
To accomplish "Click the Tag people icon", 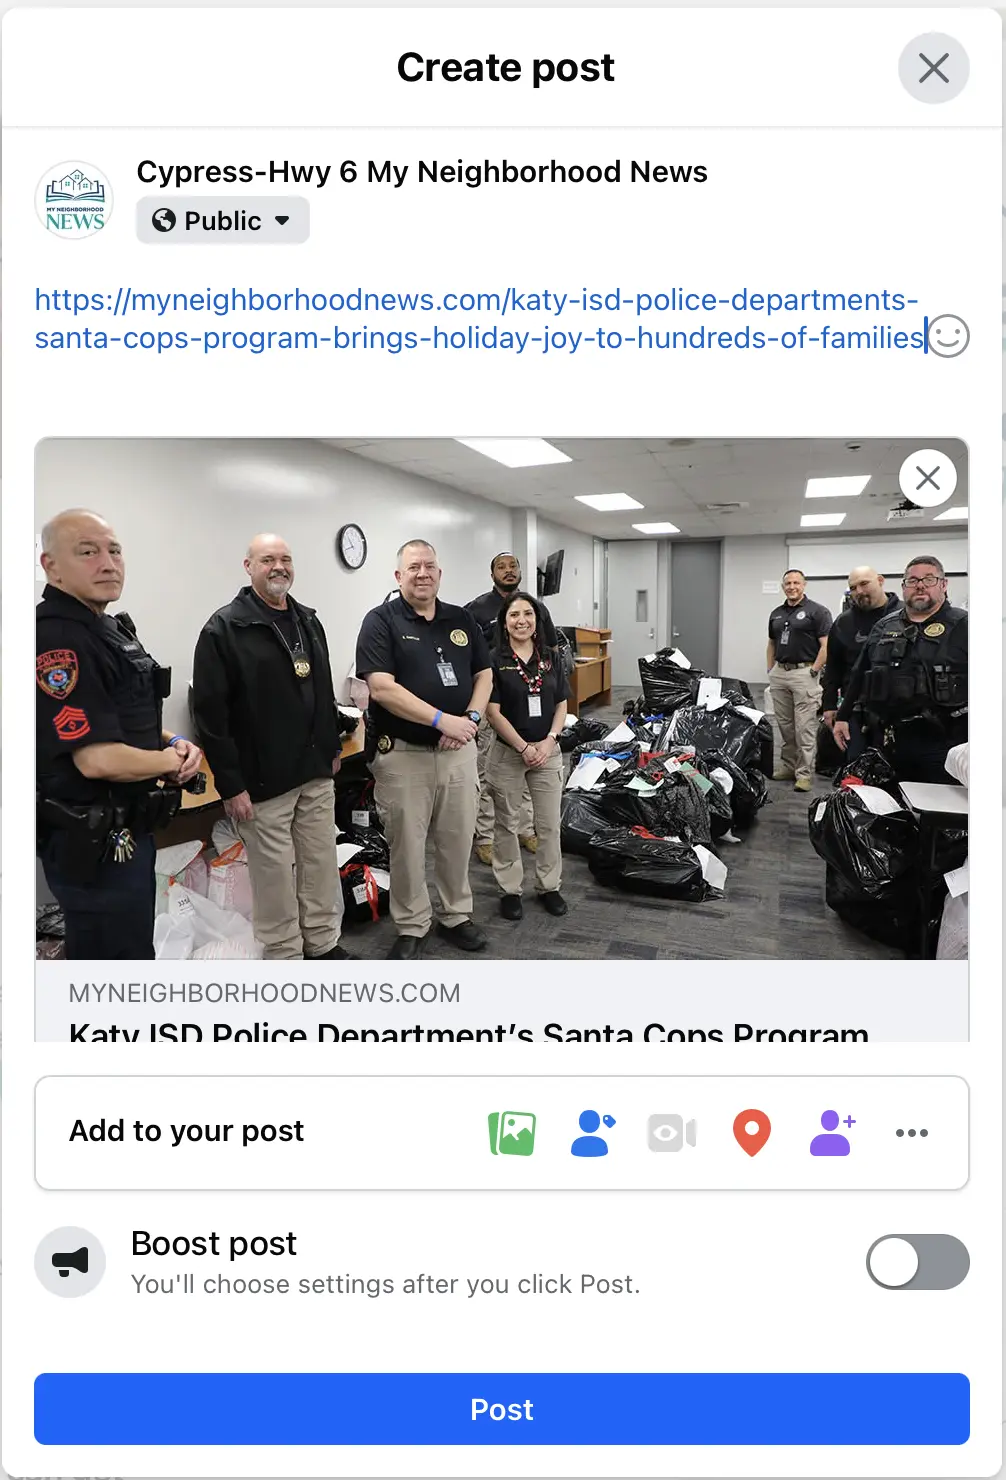I will tap(592, 1133).
